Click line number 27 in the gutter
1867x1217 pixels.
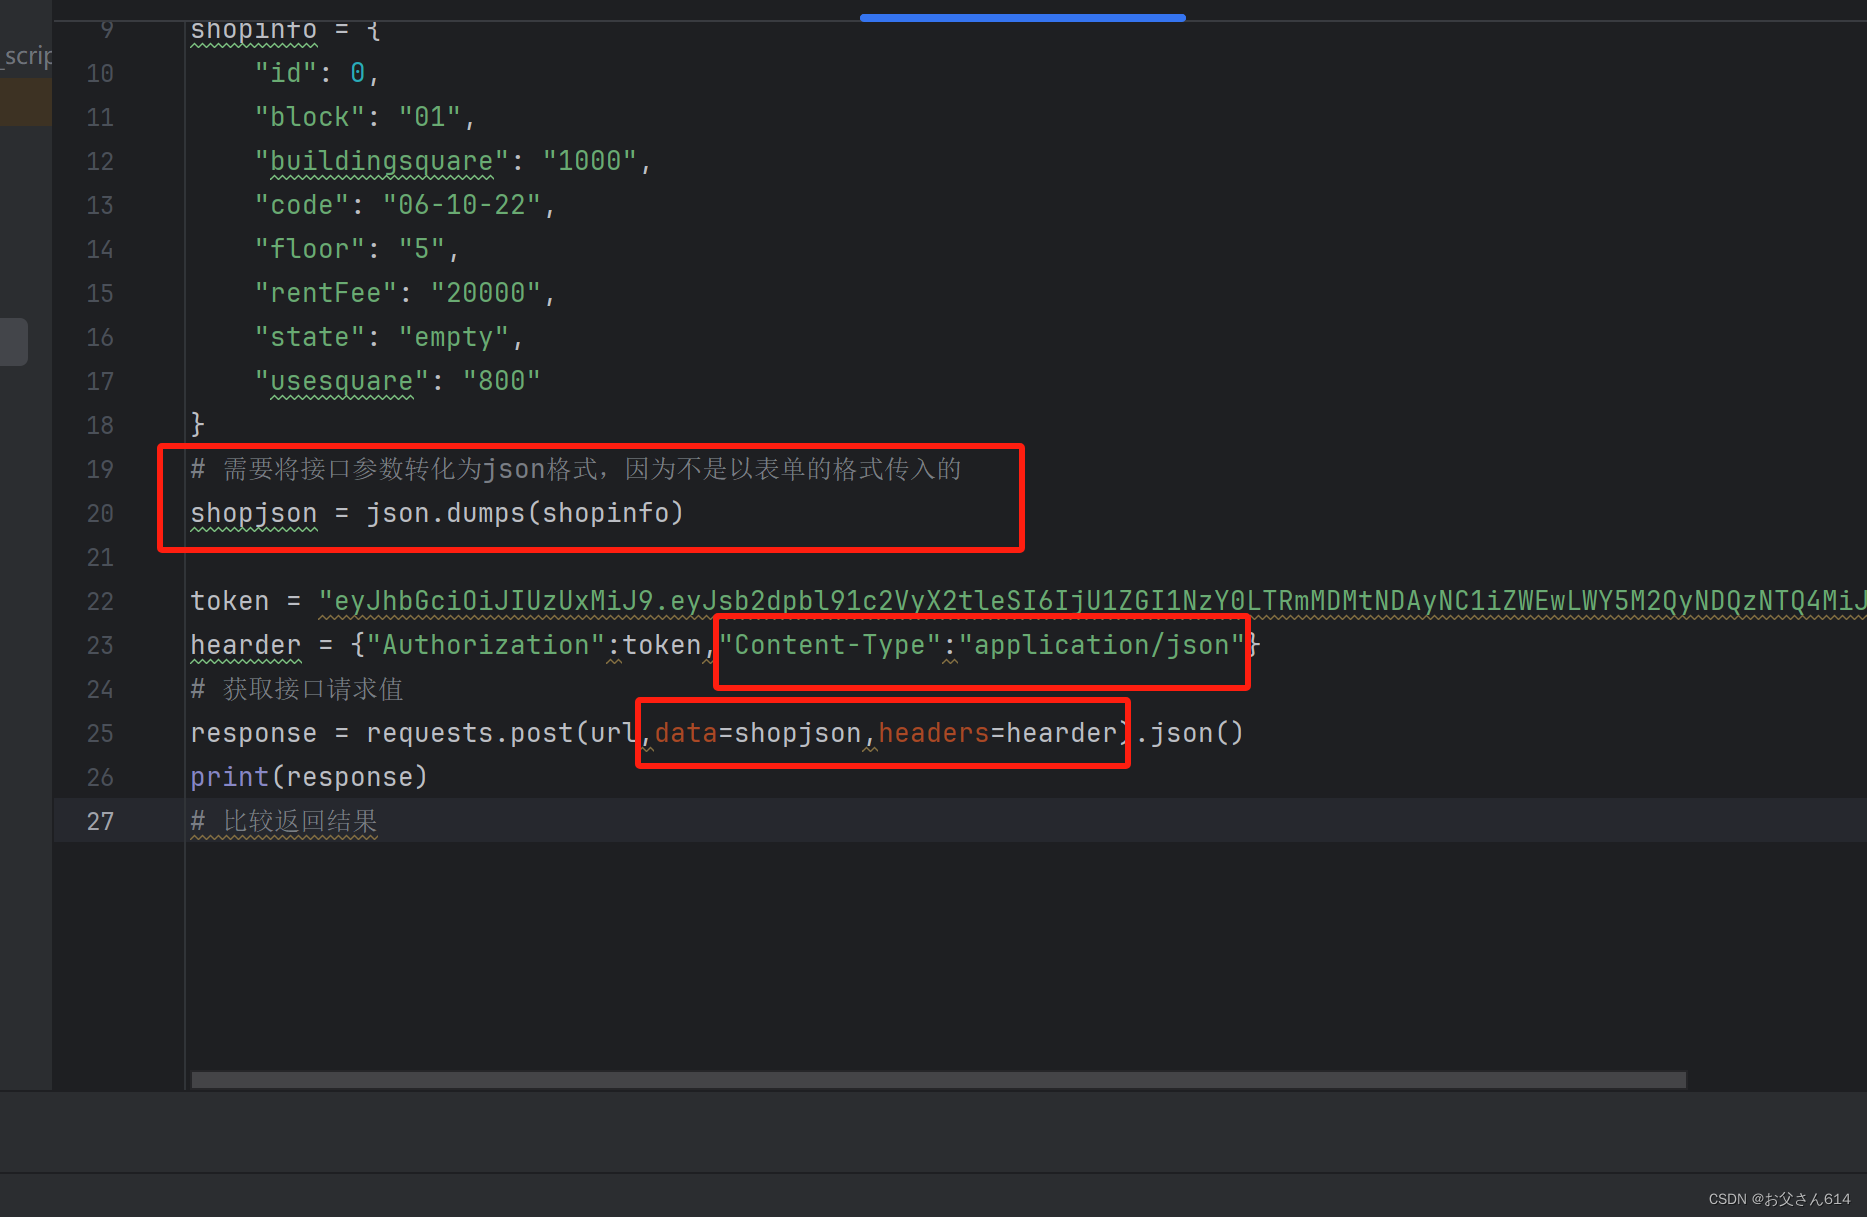(x=99, y=821)
